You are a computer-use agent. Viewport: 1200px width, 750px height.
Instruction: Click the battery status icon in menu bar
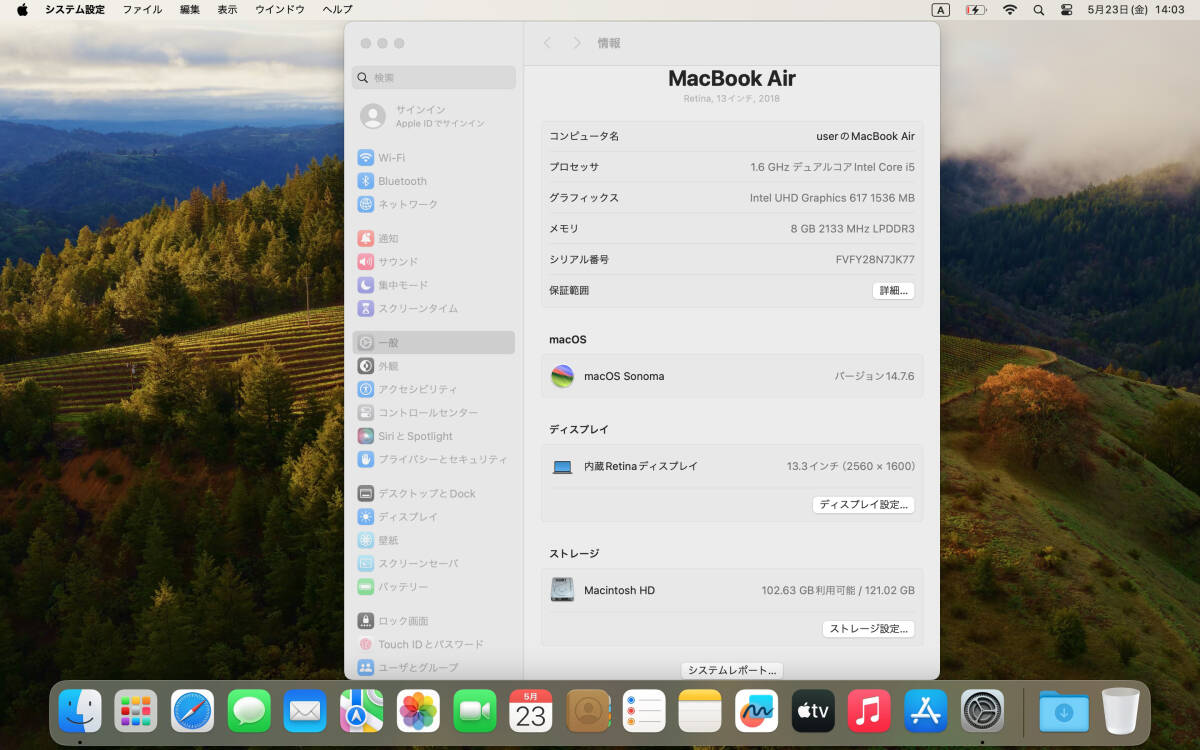(x=975, y=9)
